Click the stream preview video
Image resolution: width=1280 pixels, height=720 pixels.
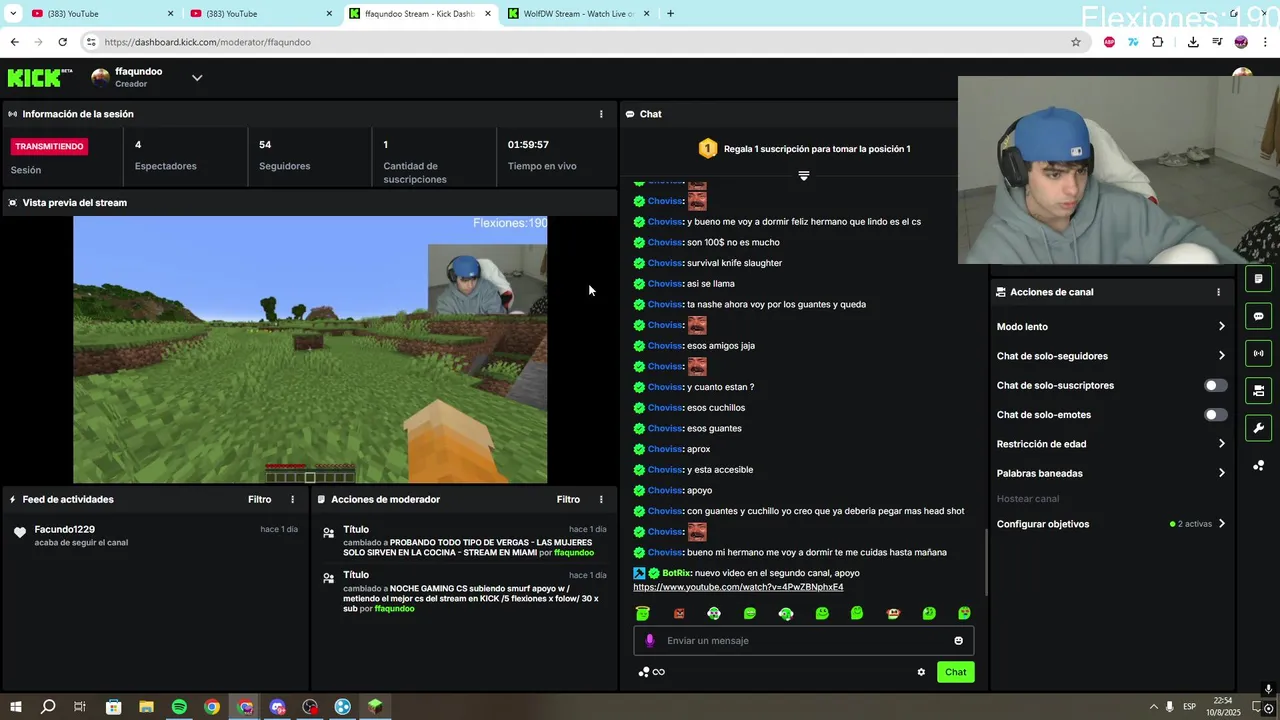310,349
